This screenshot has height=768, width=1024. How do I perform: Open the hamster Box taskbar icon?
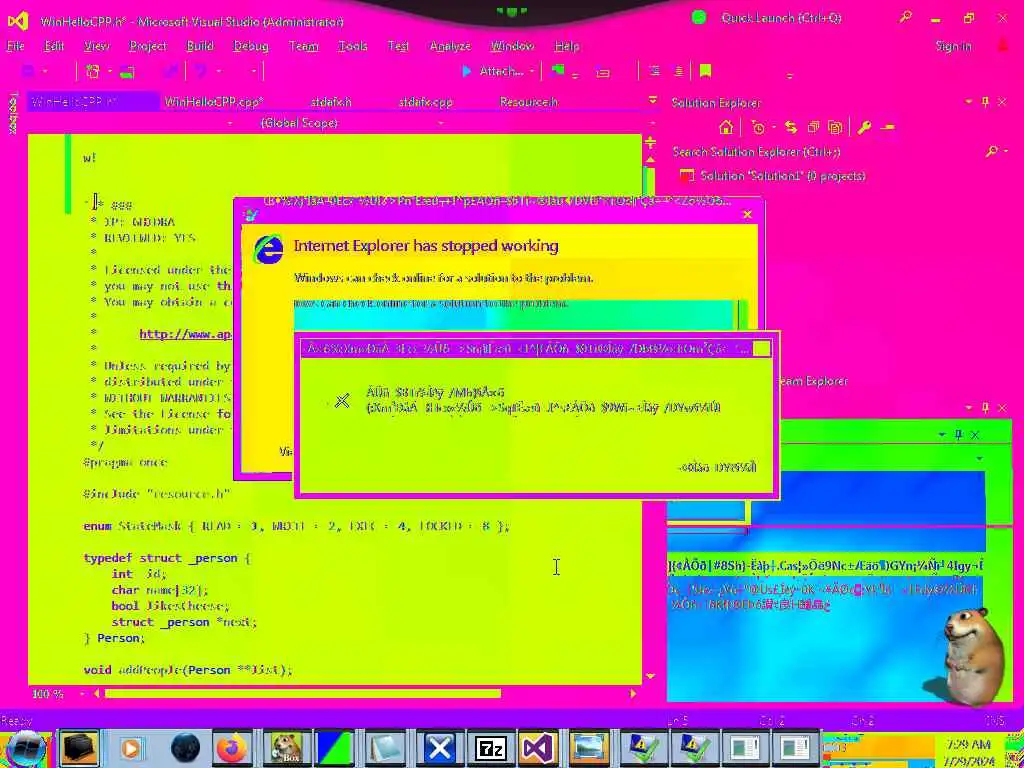(x=287, y=748)
